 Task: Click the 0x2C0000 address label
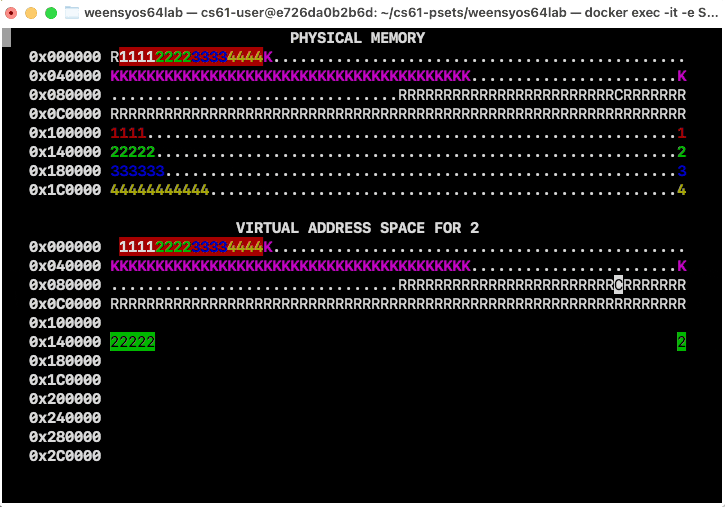tap(65, 456)
